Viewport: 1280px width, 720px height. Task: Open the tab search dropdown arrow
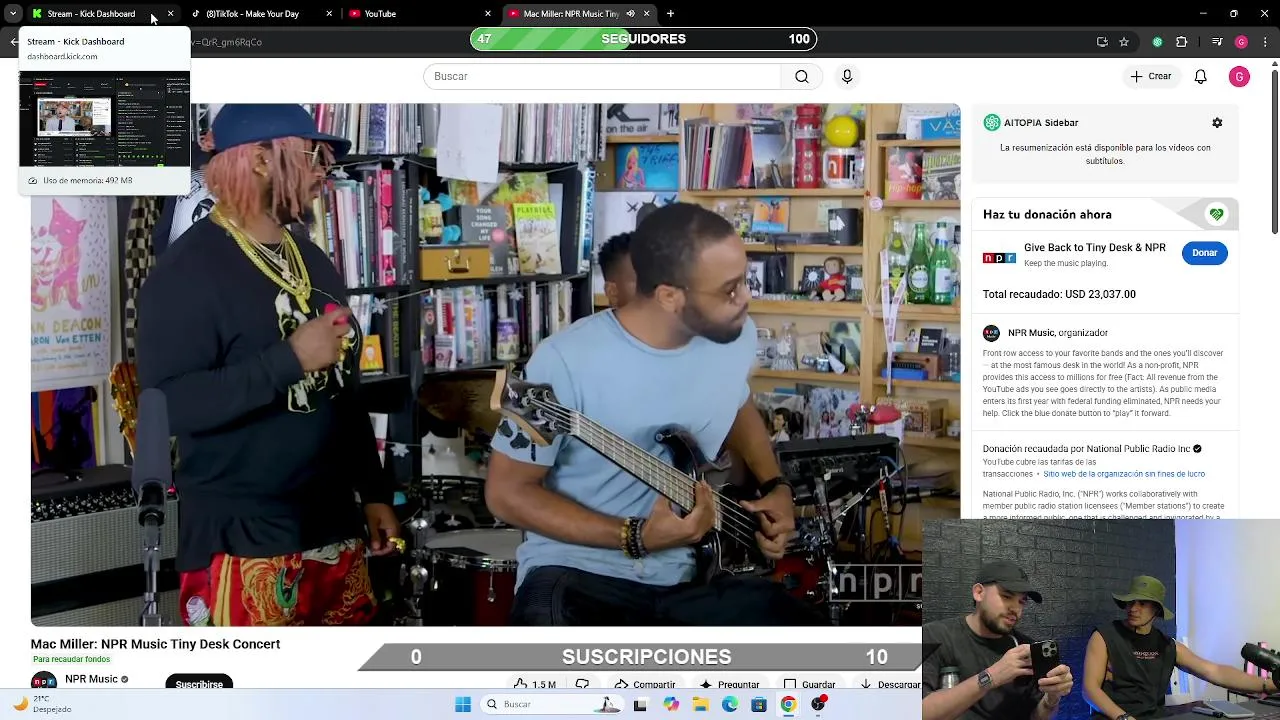(x=12, y=14)
